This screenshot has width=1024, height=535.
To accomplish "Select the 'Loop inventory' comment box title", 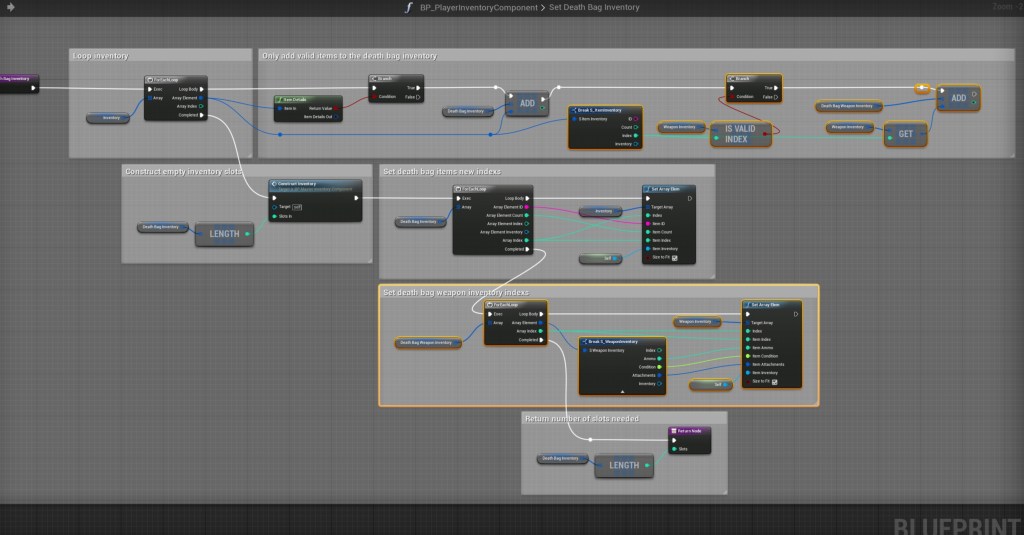I will coord(101,56).
